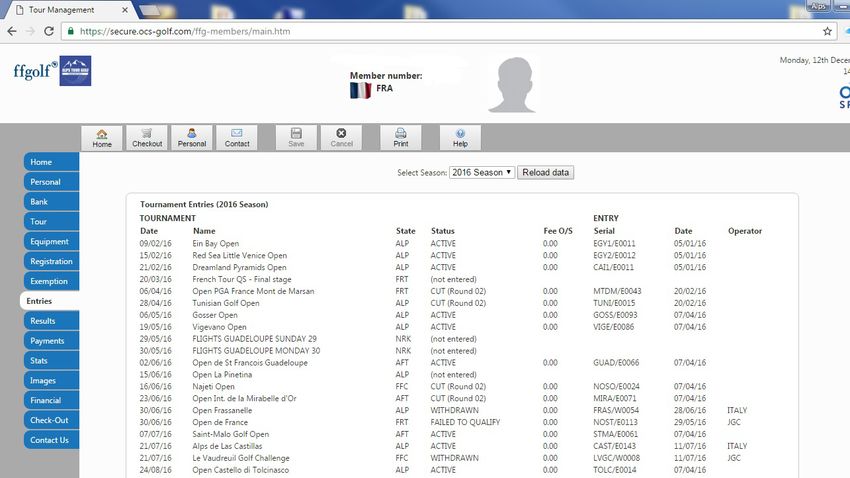Click Najeti Open entry
The height and width of the screenshot is (478, 850).
coord(214,386)
